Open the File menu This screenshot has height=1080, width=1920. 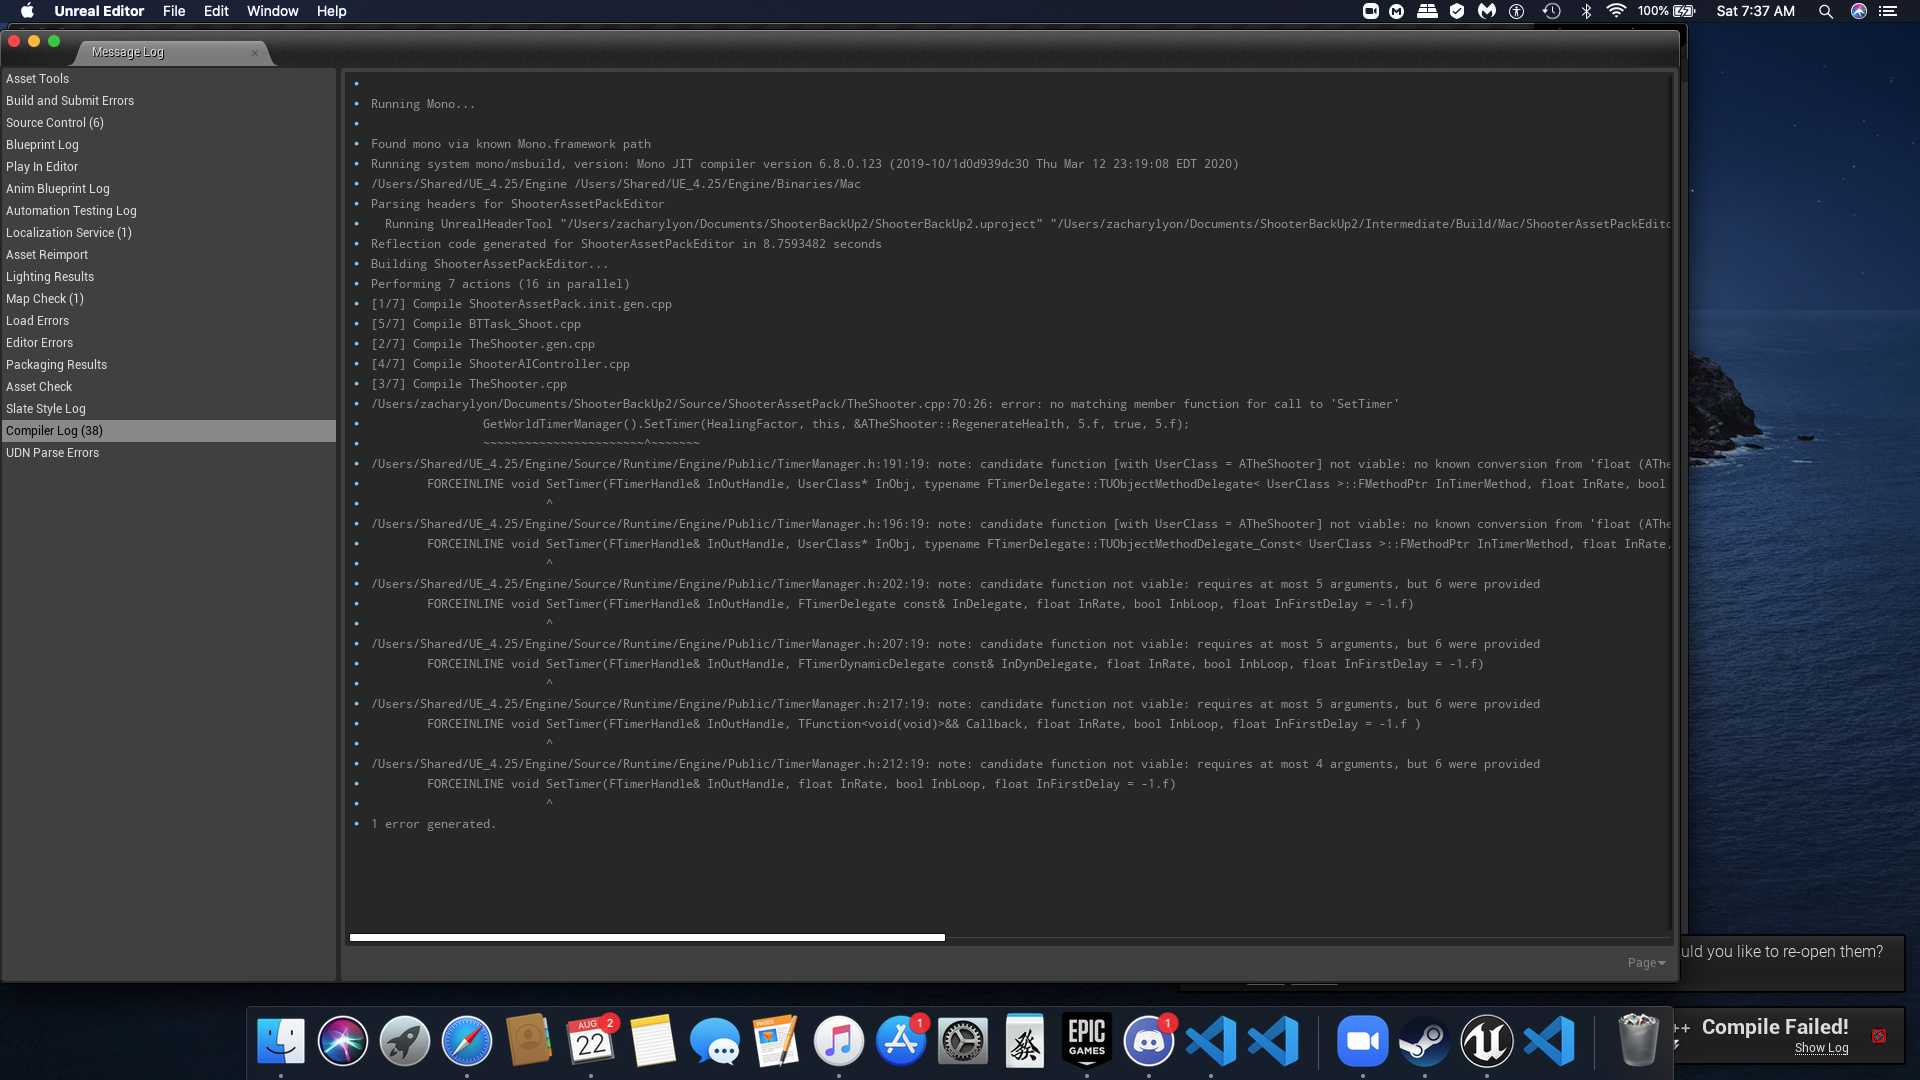tap(174, 11)
